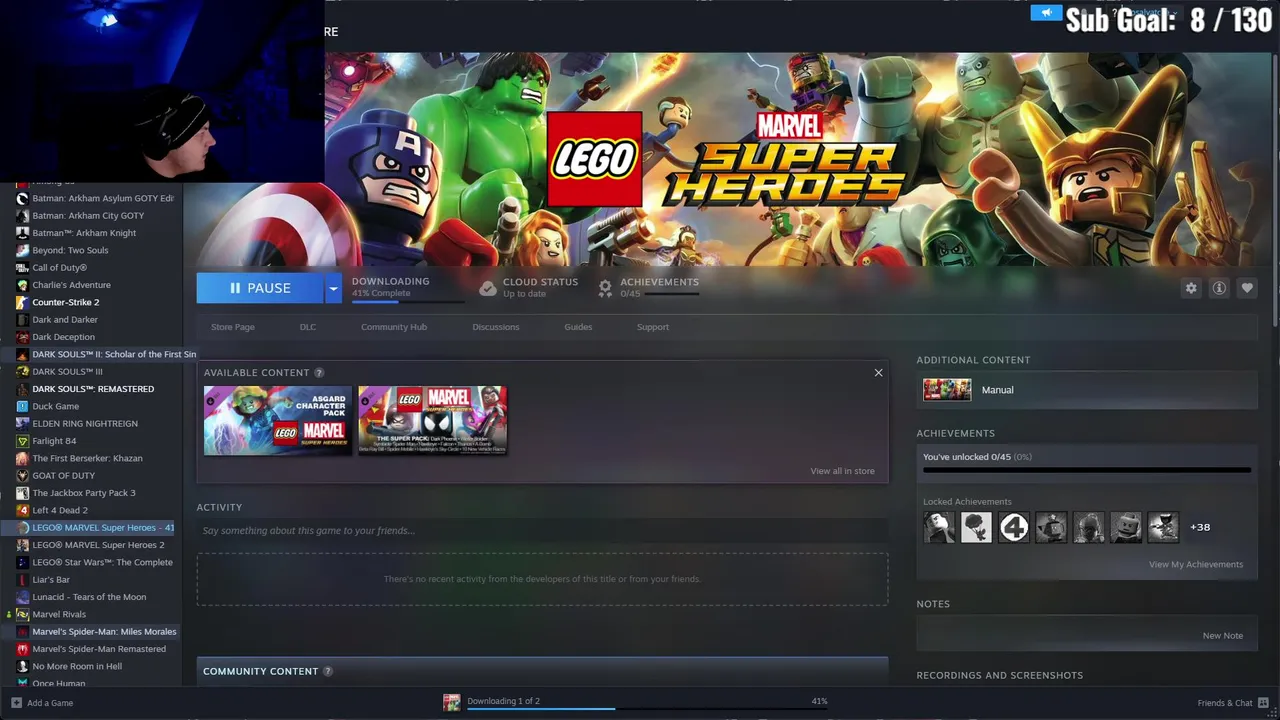This screenshot has height=720, width=1280.
Task: Open the game settings gear icon
Action: [x=1191, y=288]
